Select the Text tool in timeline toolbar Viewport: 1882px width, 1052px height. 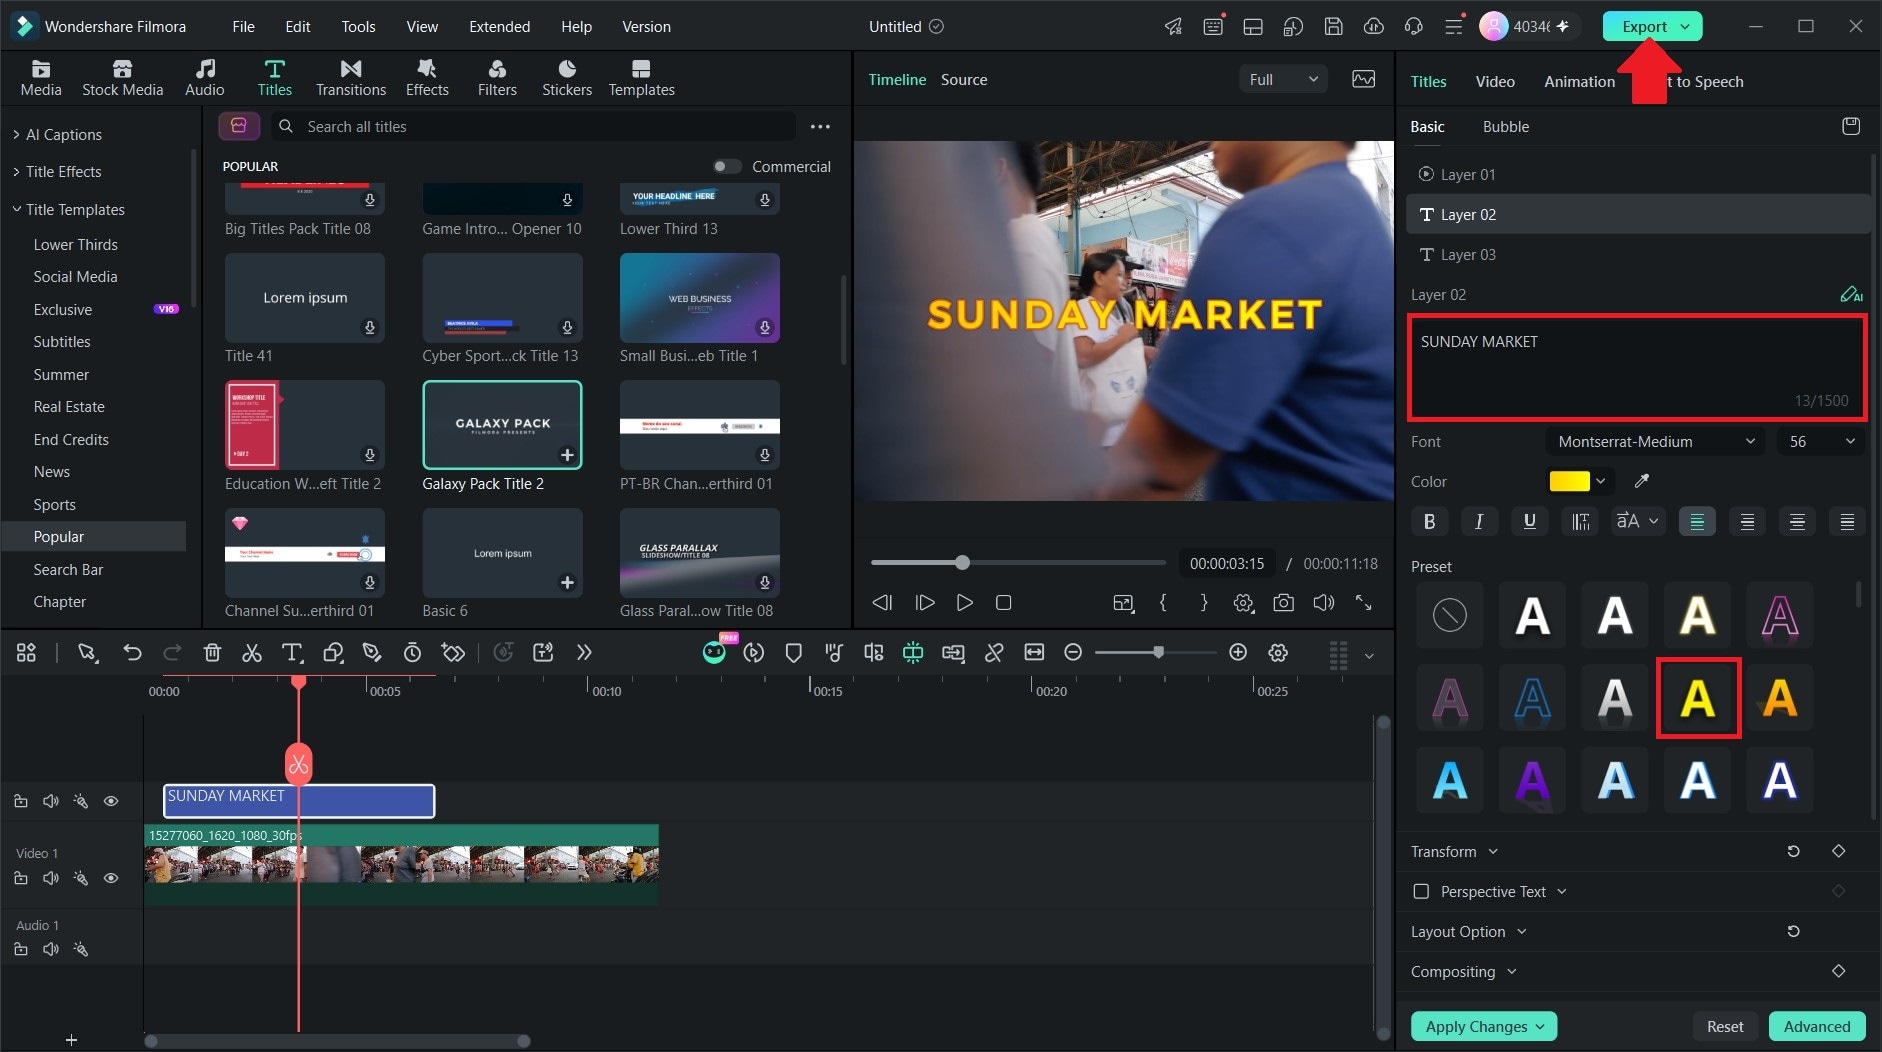point(292,653)
